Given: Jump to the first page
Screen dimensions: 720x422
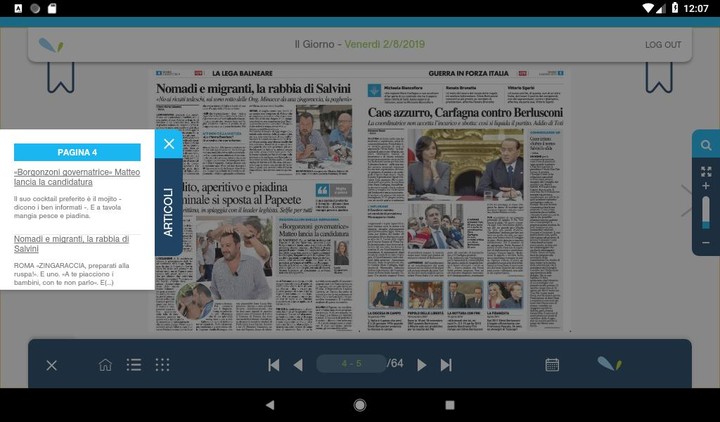Looking at the screenshot, I should (274, 365).
